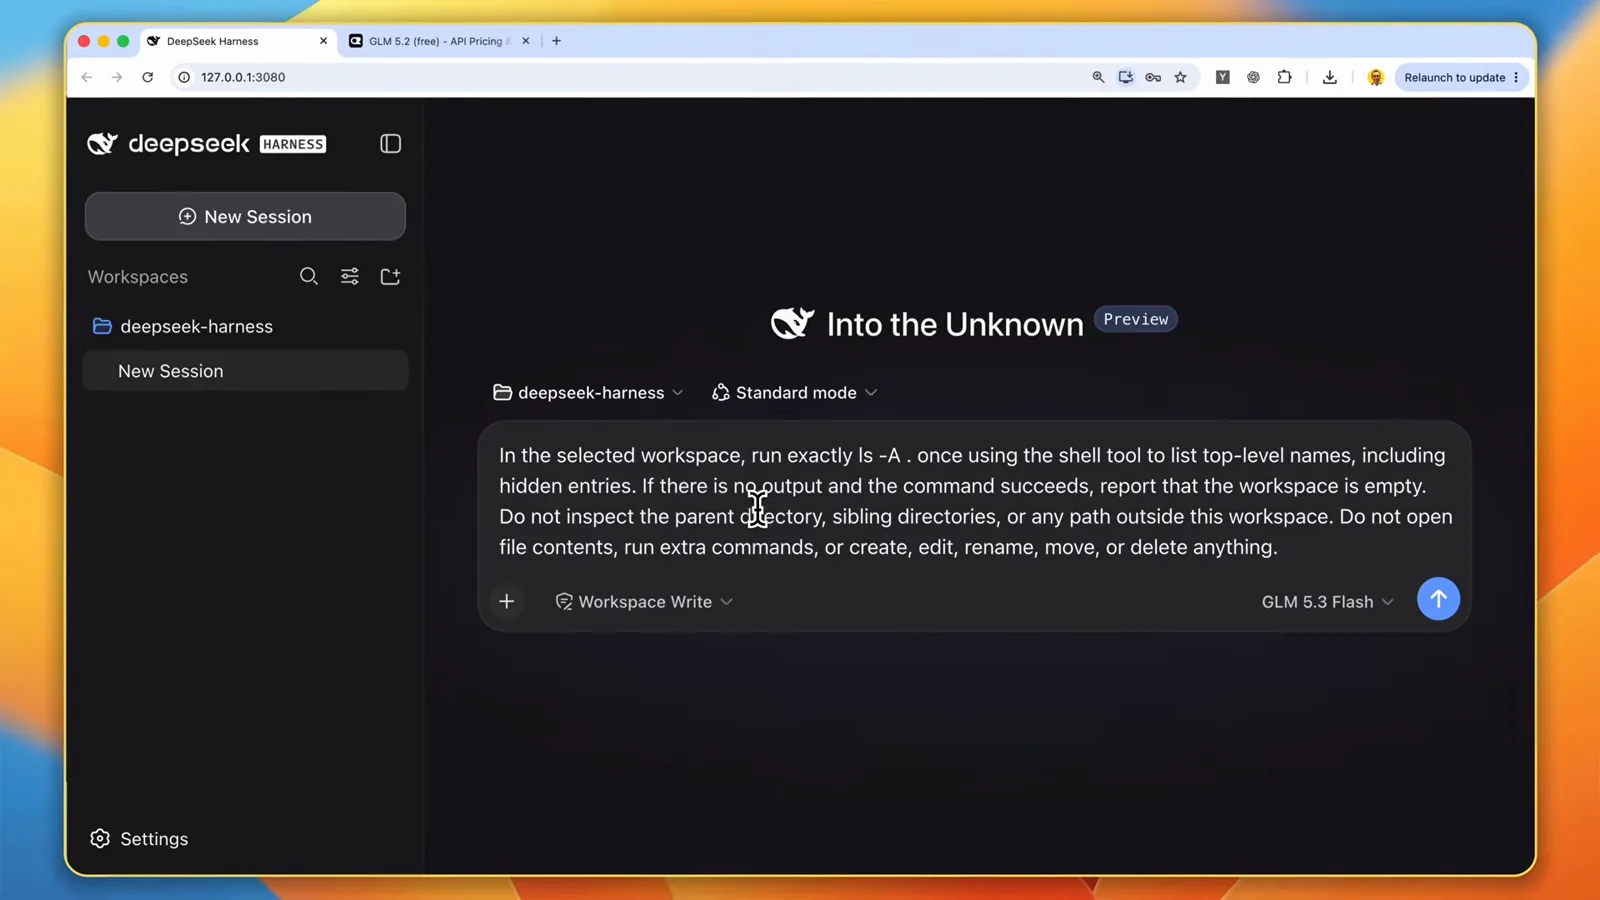The width and height of the screenshot is (1600, 900).
Task: Switch to the DeepSeek Harness browser tab
Action: click(x=238, y=41)
